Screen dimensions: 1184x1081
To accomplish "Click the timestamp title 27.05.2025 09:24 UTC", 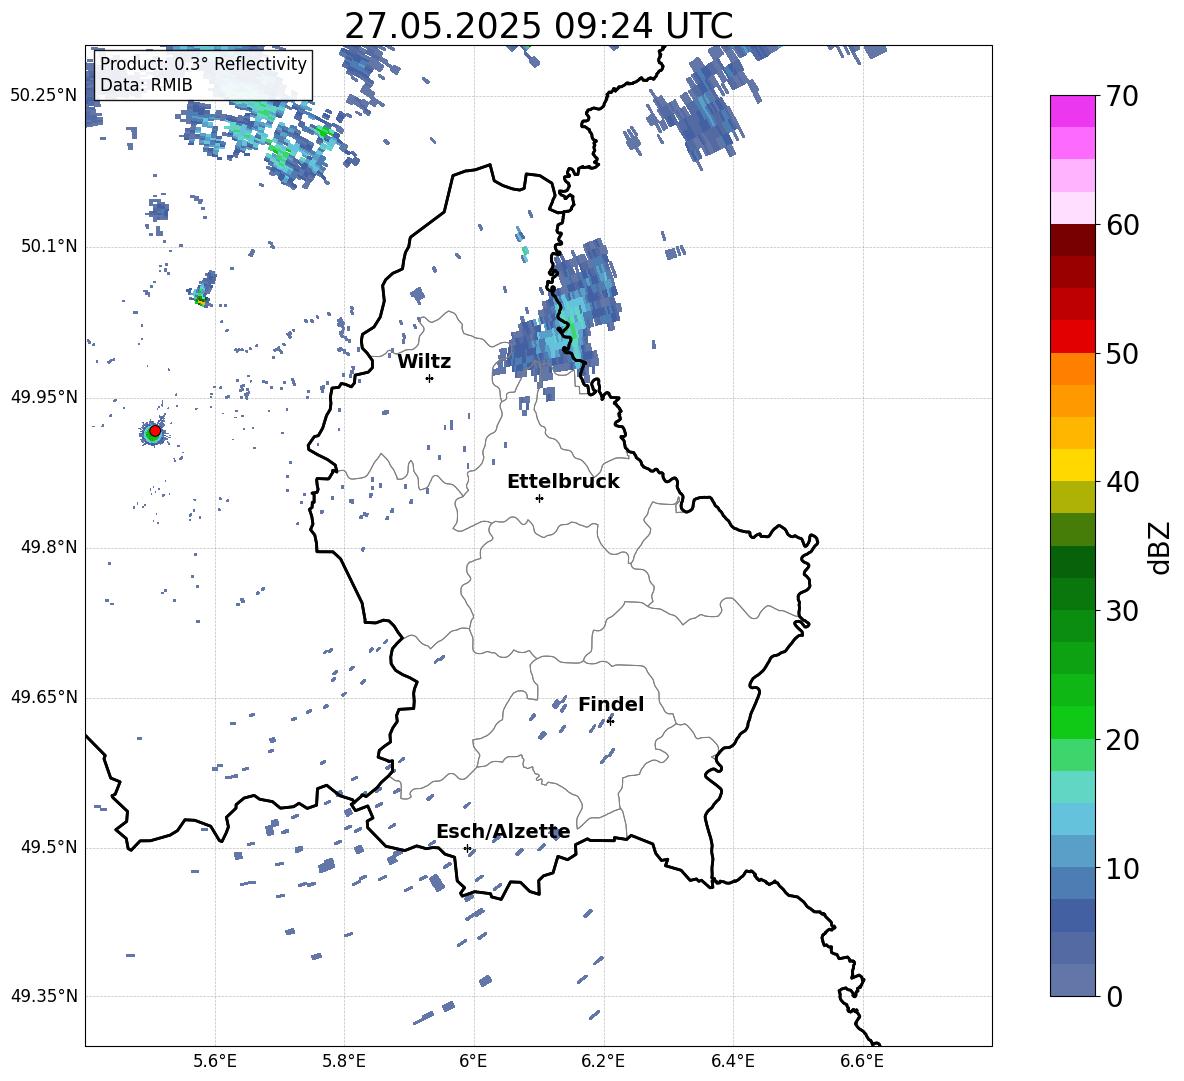I will click(538, 26).
